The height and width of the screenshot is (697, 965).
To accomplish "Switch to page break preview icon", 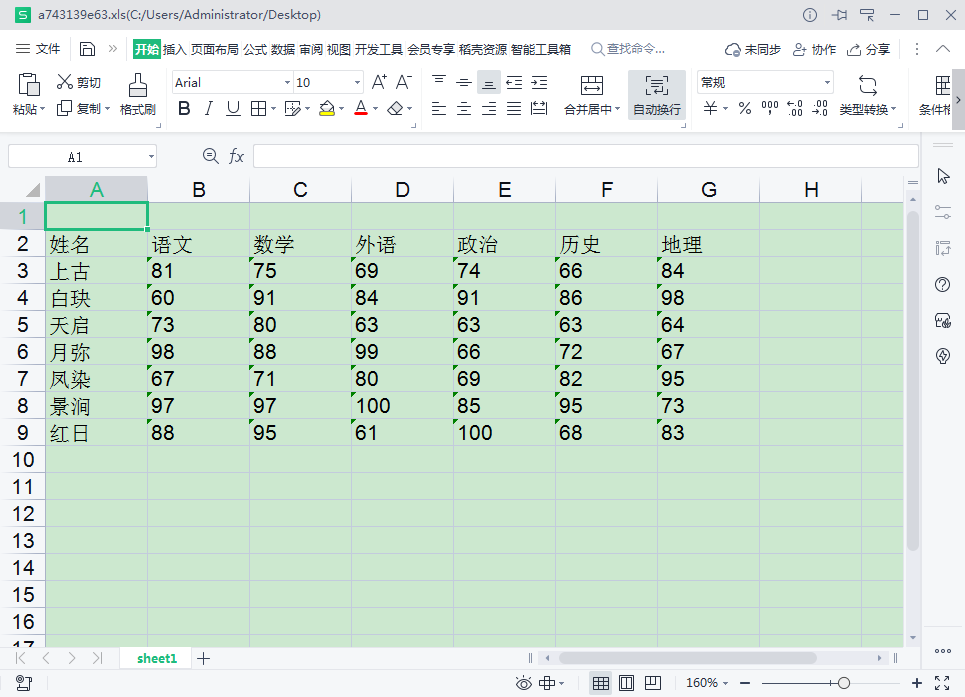I will 652,683.
